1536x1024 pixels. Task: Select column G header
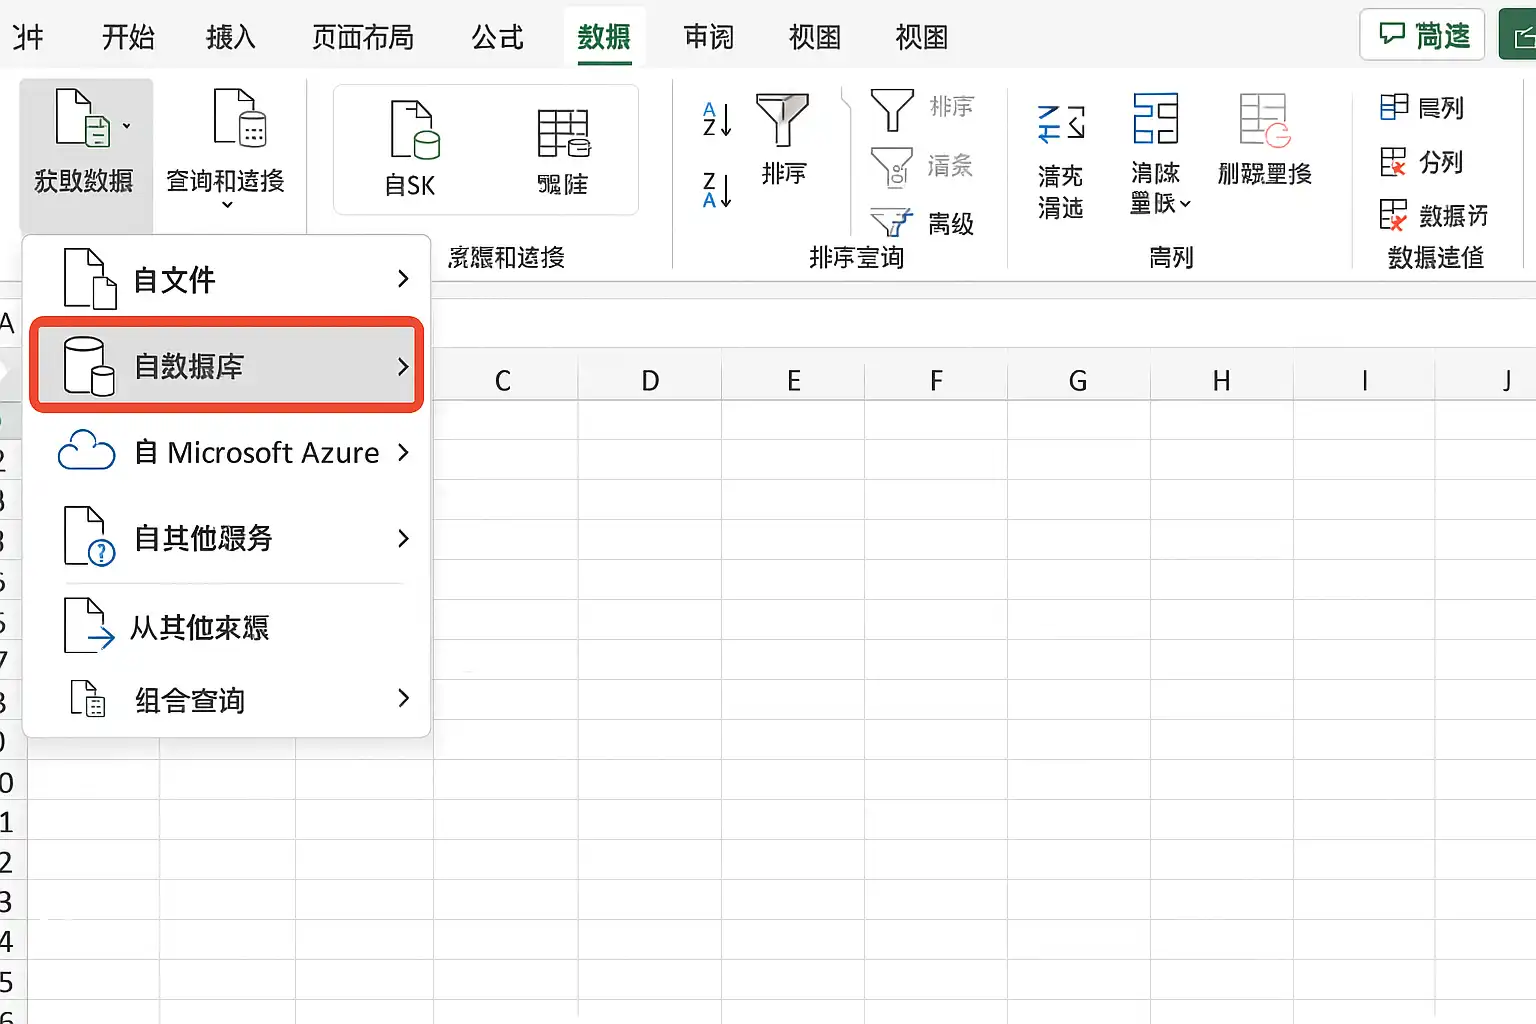[1078, 380]
